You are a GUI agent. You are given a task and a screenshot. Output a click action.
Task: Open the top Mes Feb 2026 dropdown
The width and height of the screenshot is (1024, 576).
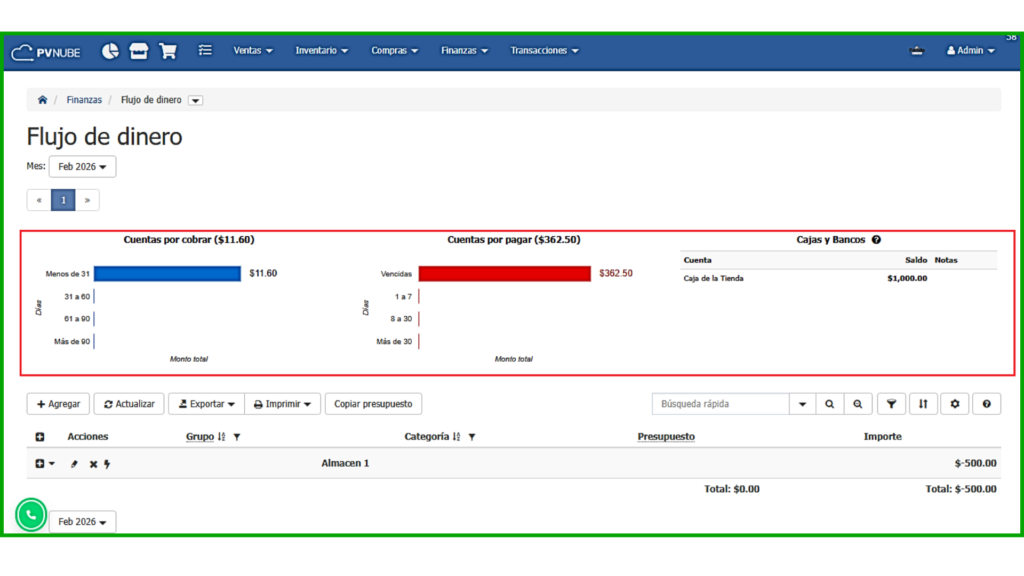(x=82, y=167)
